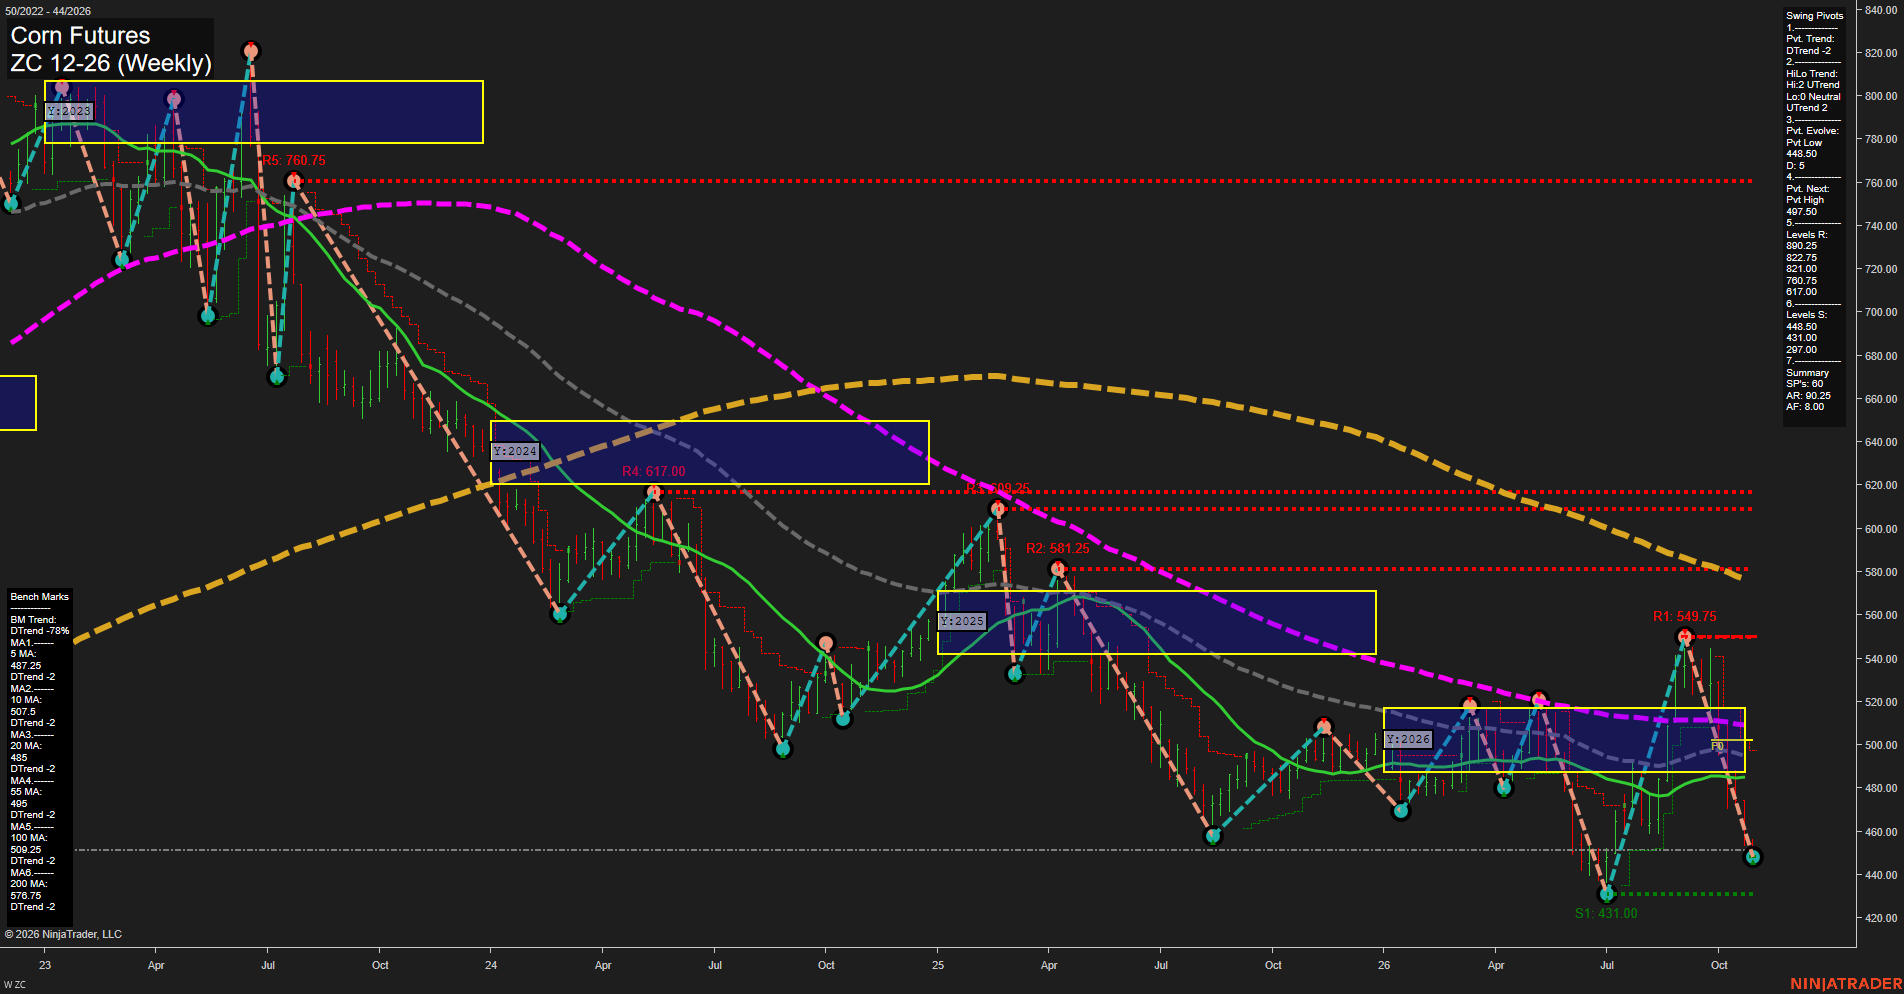Click the SP's: 60 summary line

(x=1805, y=384)
